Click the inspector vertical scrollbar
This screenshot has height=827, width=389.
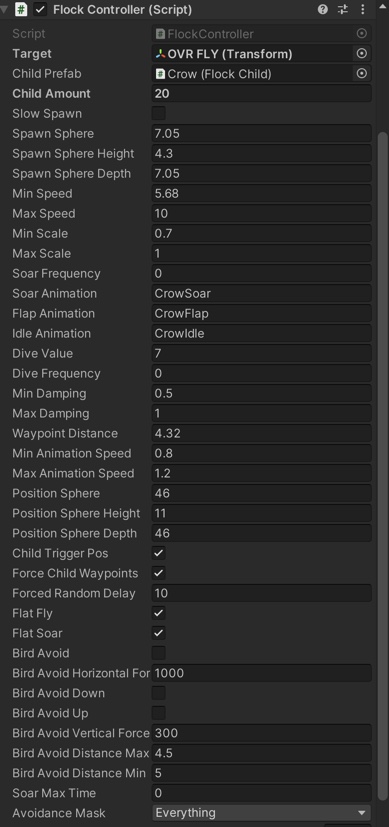pos(383,464)
